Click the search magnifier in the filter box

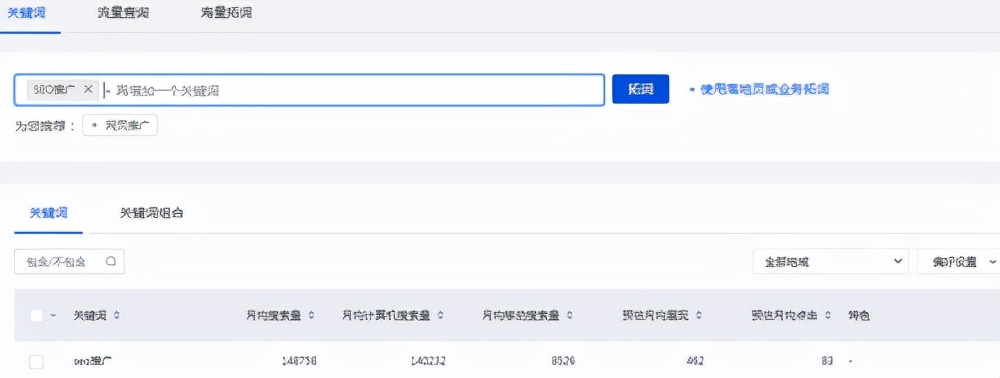(111, 261)
